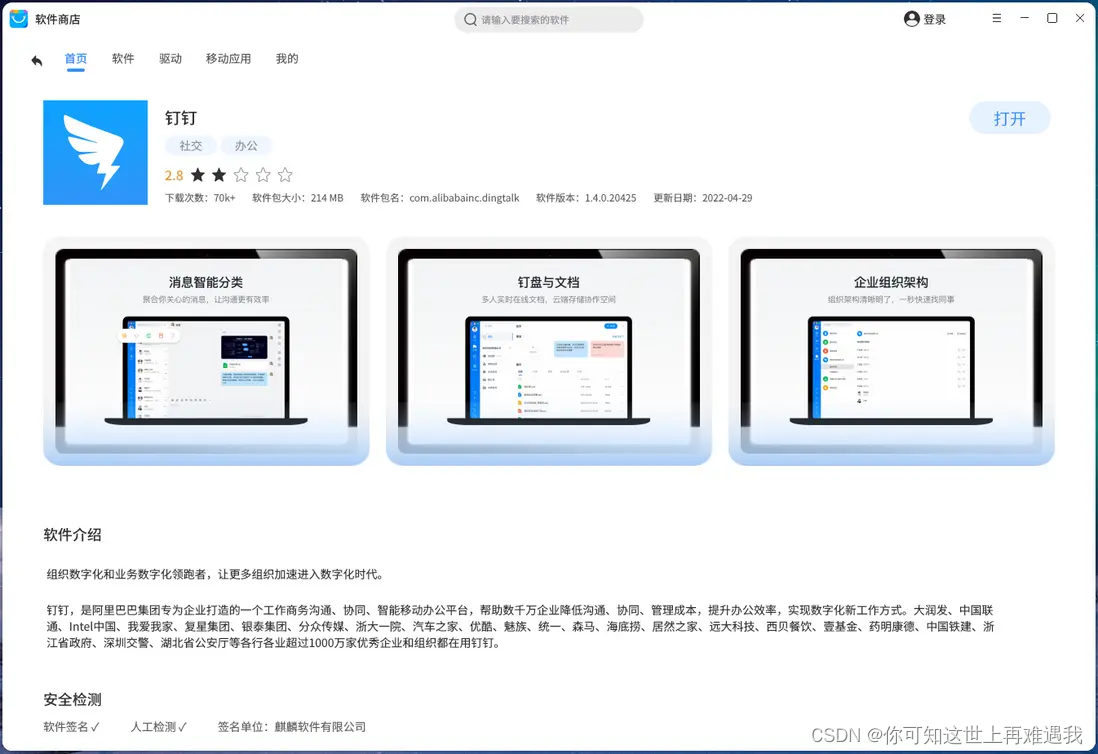
Task: Switch to the 首页 tab
Action: point(76,59)
